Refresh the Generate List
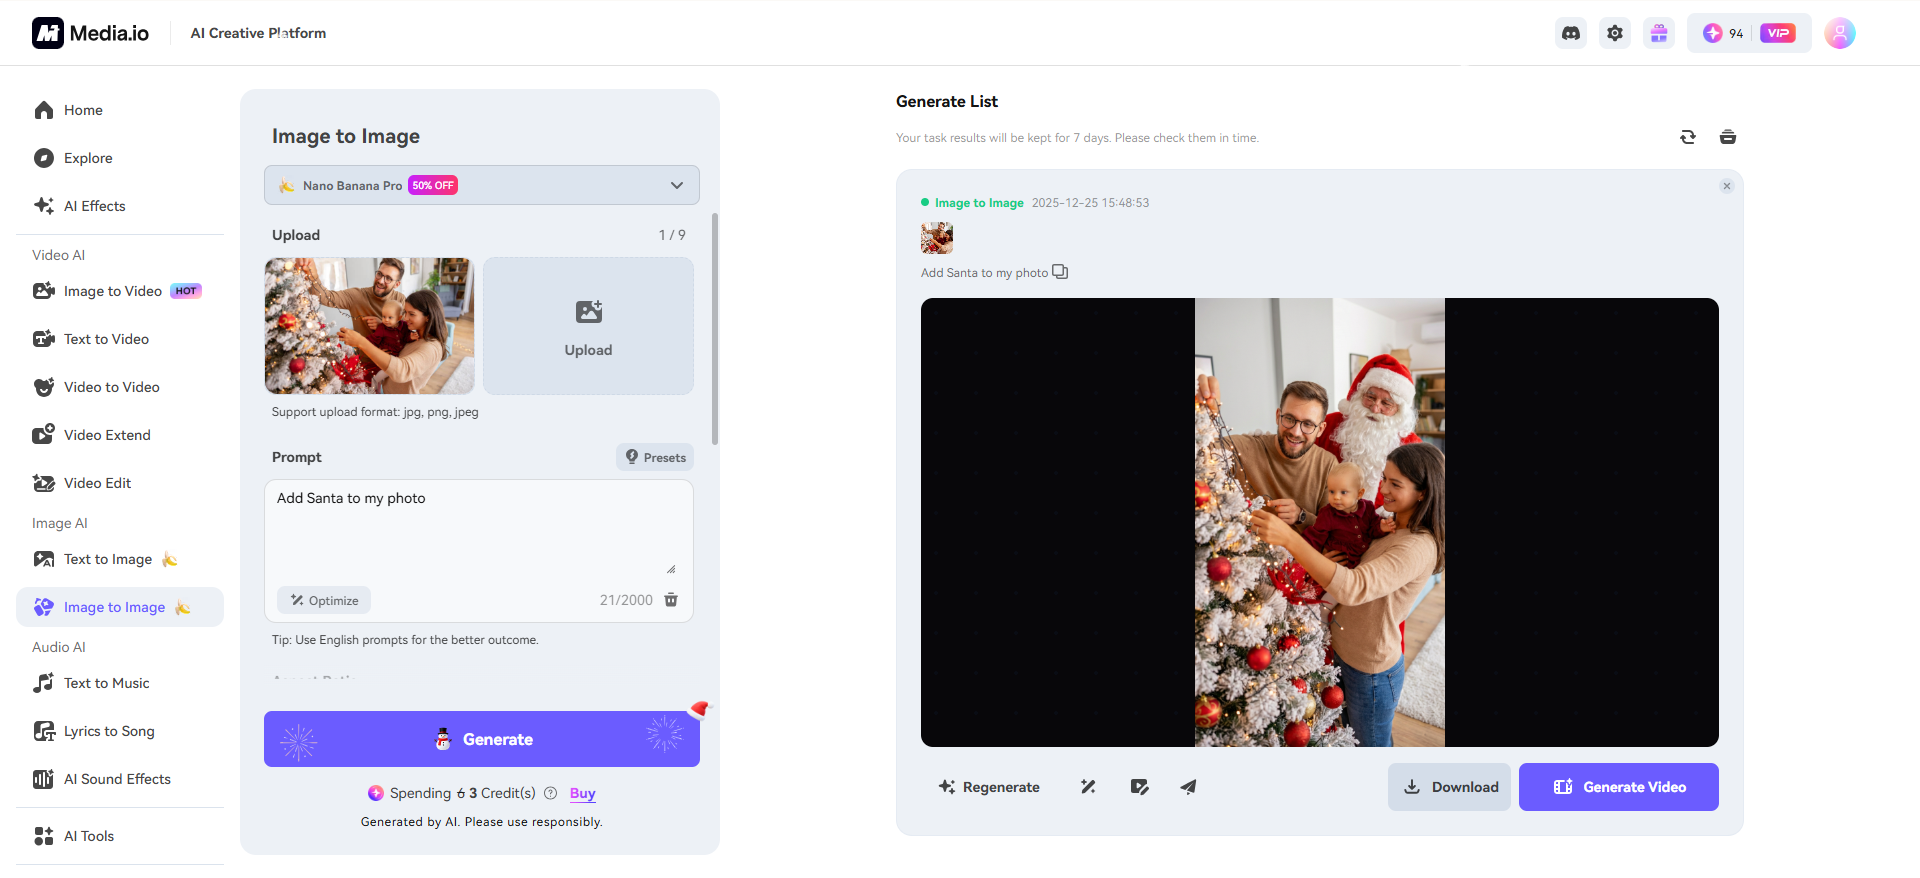 [1688, 137]
